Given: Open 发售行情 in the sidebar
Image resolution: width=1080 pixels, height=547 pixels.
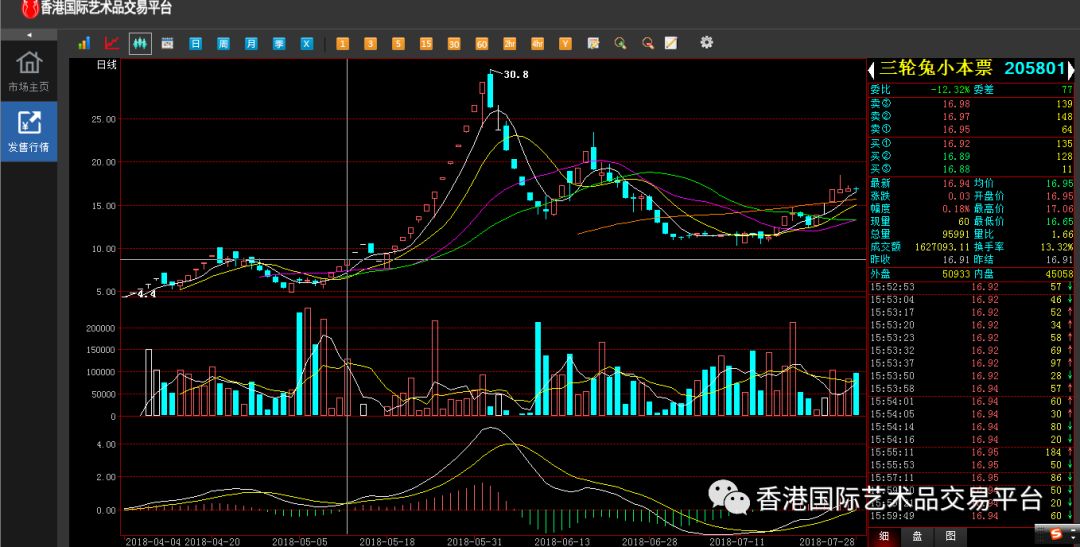Looking at the screenshot, I should click(x=29, y=131).
